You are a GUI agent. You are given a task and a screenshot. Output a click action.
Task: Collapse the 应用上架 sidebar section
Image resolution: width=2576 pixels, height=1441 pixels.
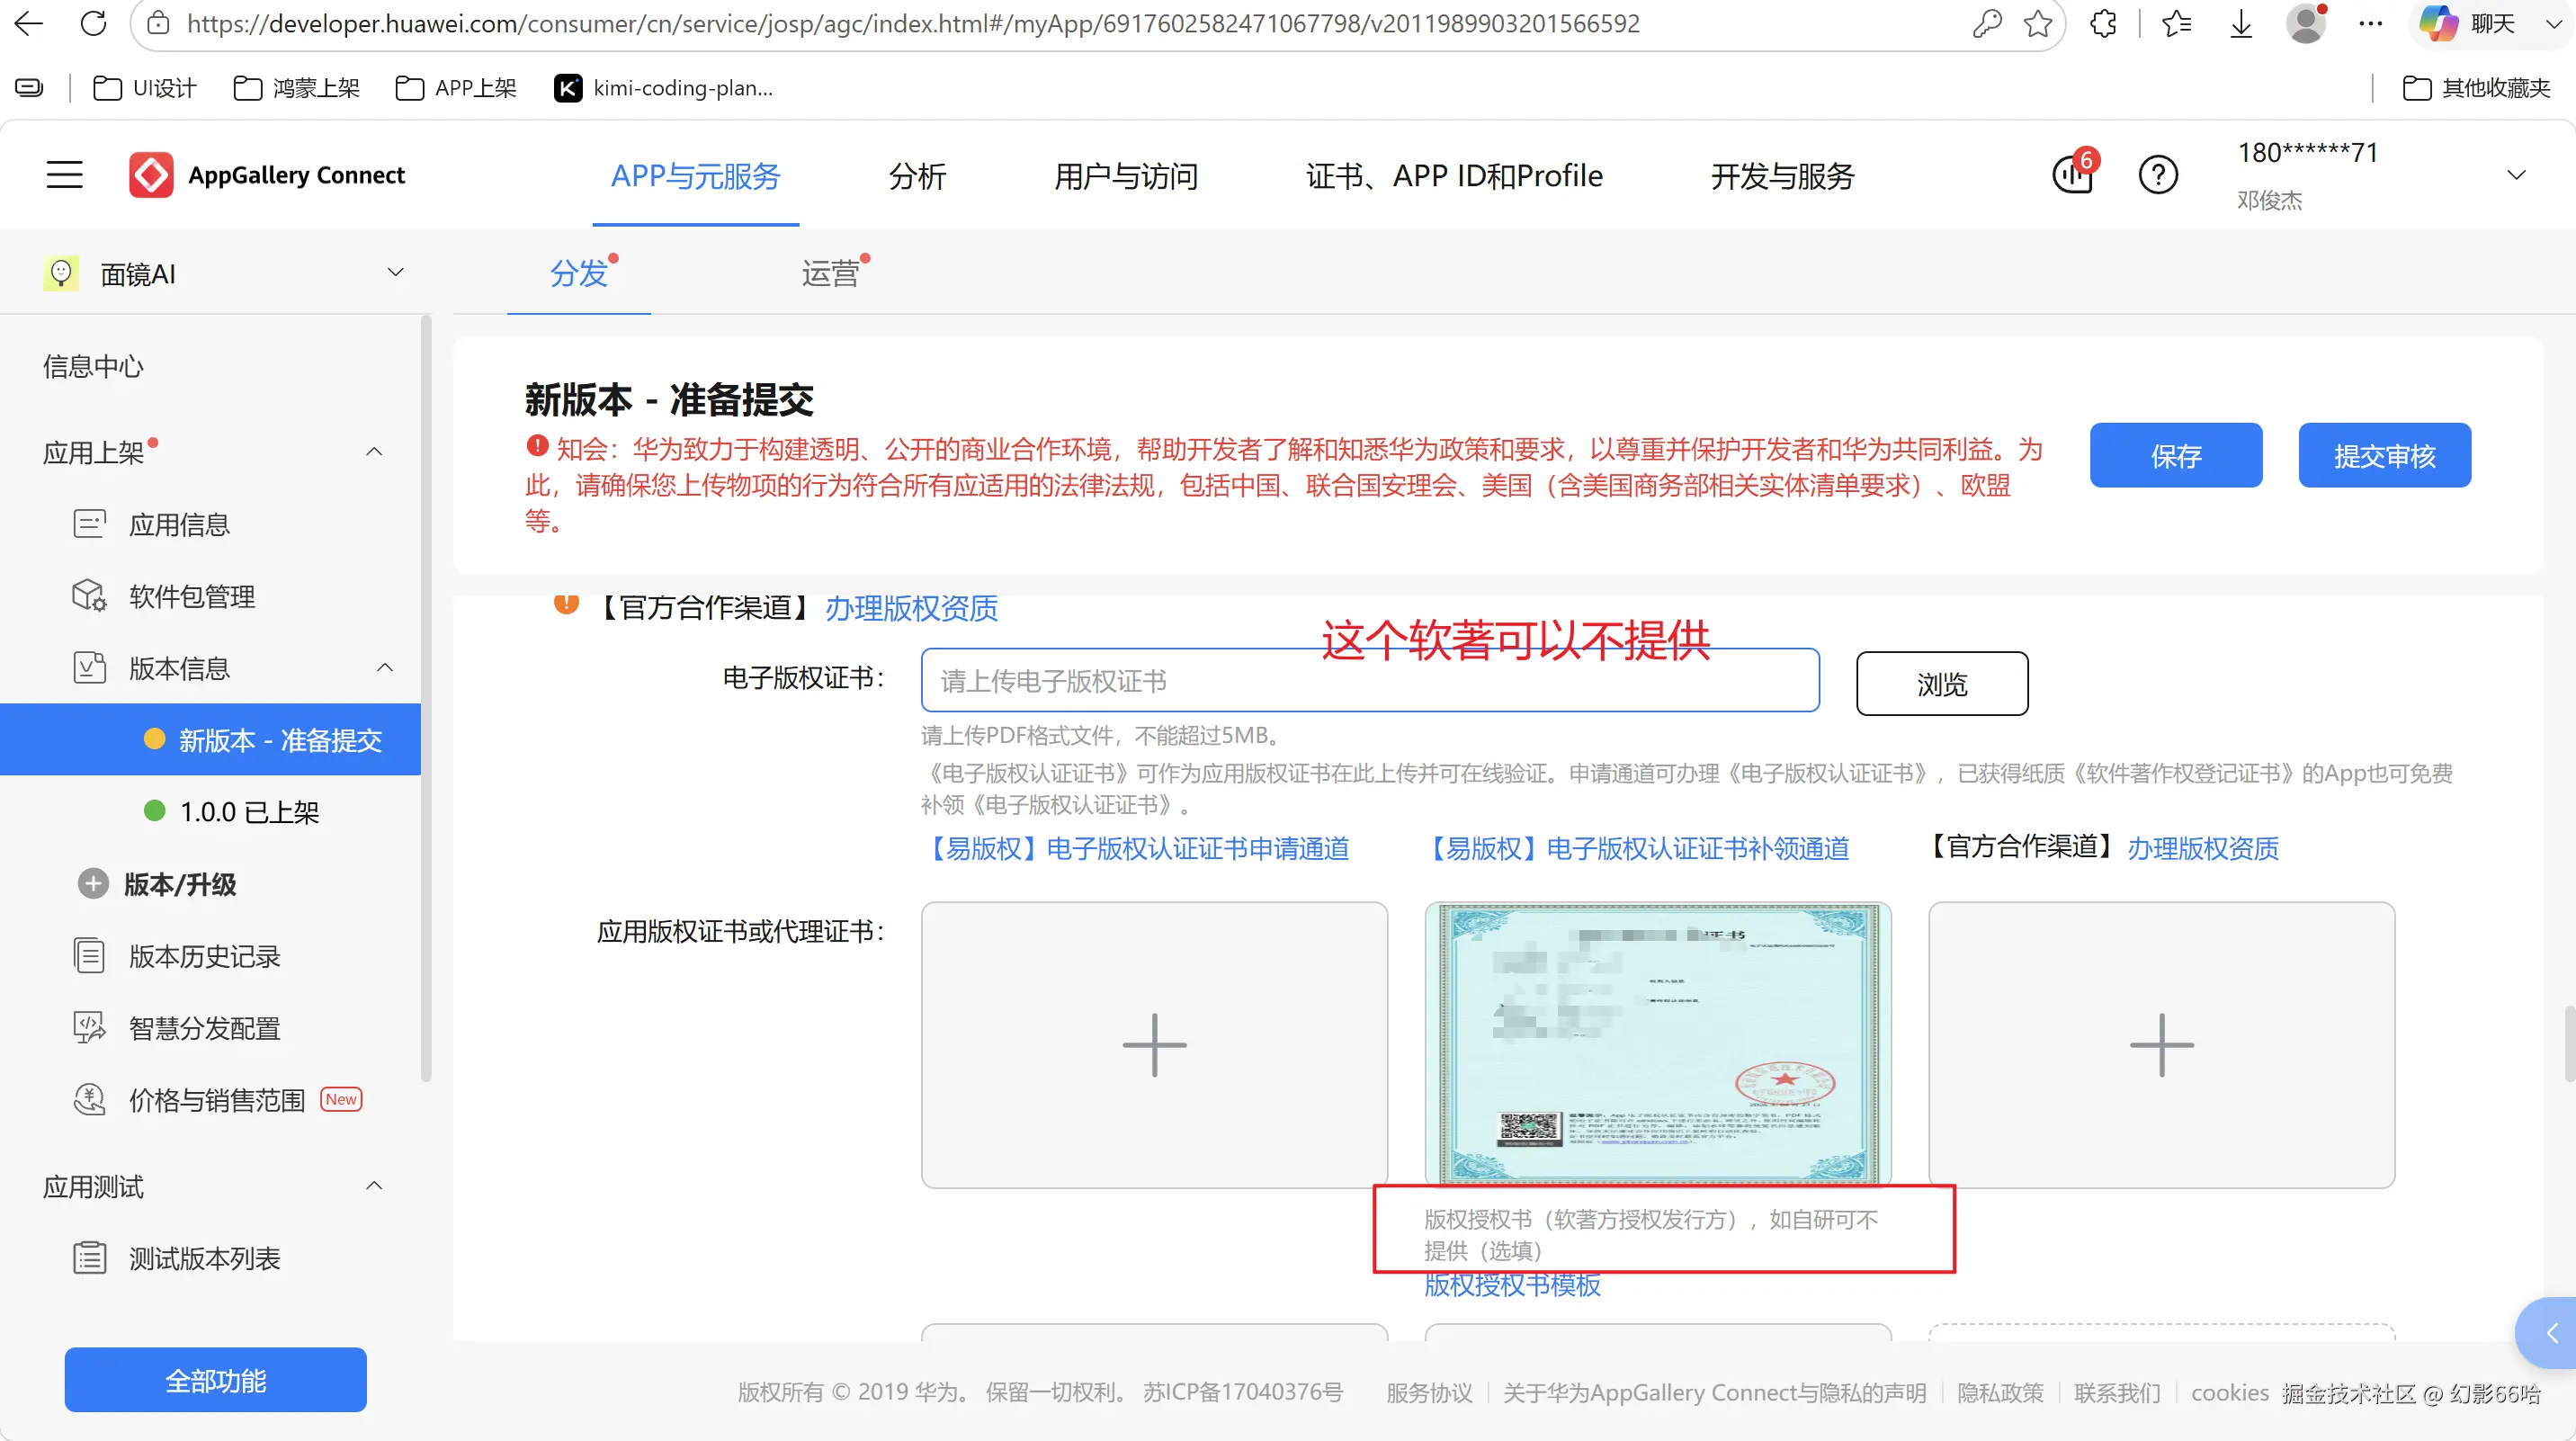[x=374, y=452]
